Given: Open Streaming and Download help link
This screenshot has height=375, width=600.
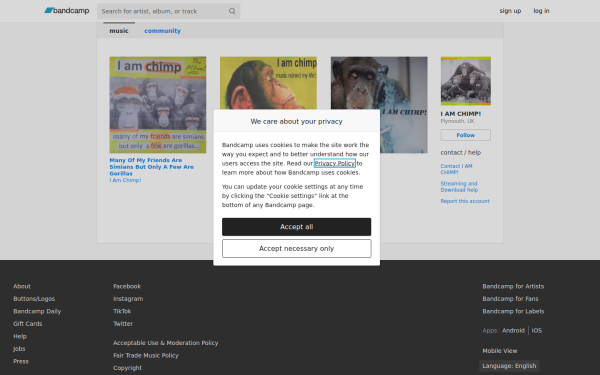Looking at the screenshot, I should click(459, 187).
